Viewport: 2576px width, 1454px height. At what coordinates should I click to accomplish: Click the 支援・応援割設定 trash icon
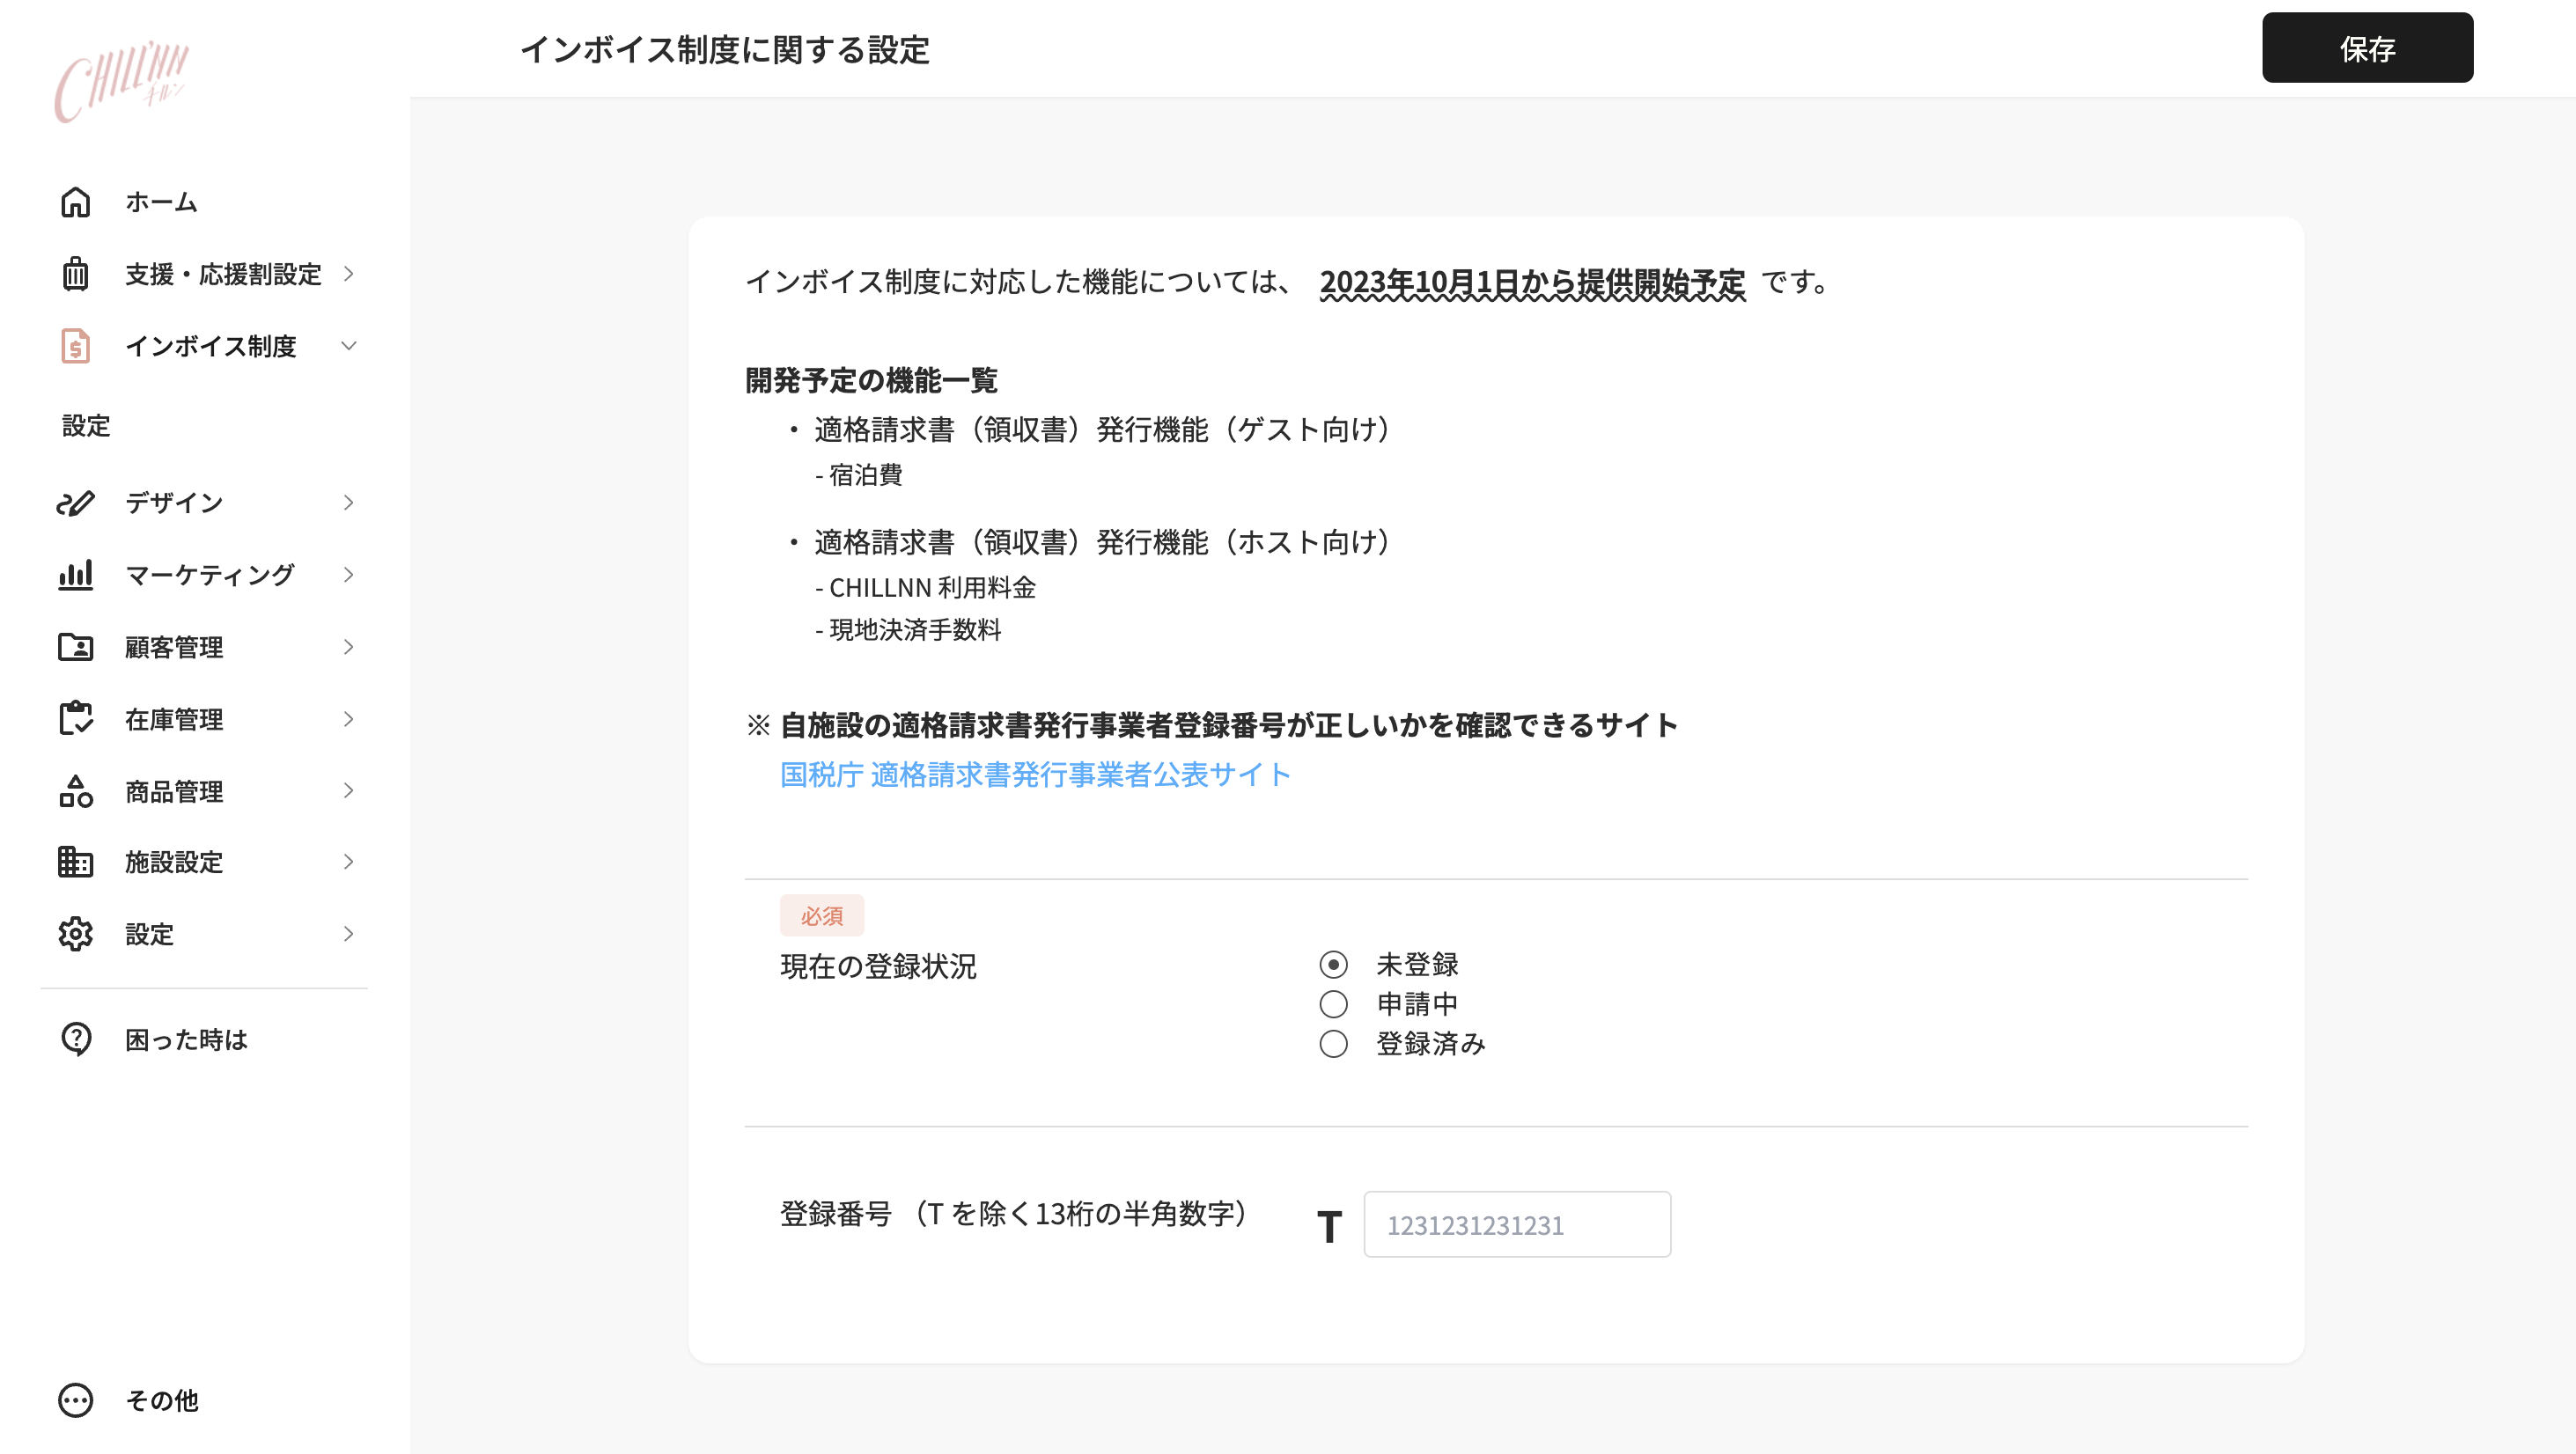point(75,274)
